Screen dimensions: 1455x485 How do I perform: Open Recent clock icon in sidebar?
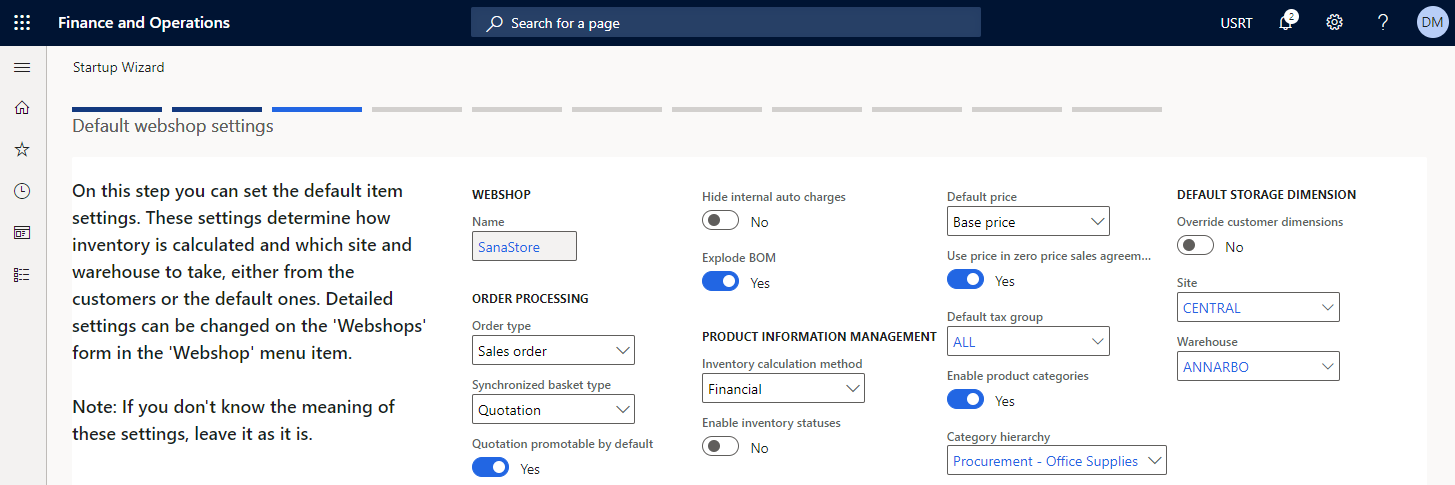coord(22,191)
